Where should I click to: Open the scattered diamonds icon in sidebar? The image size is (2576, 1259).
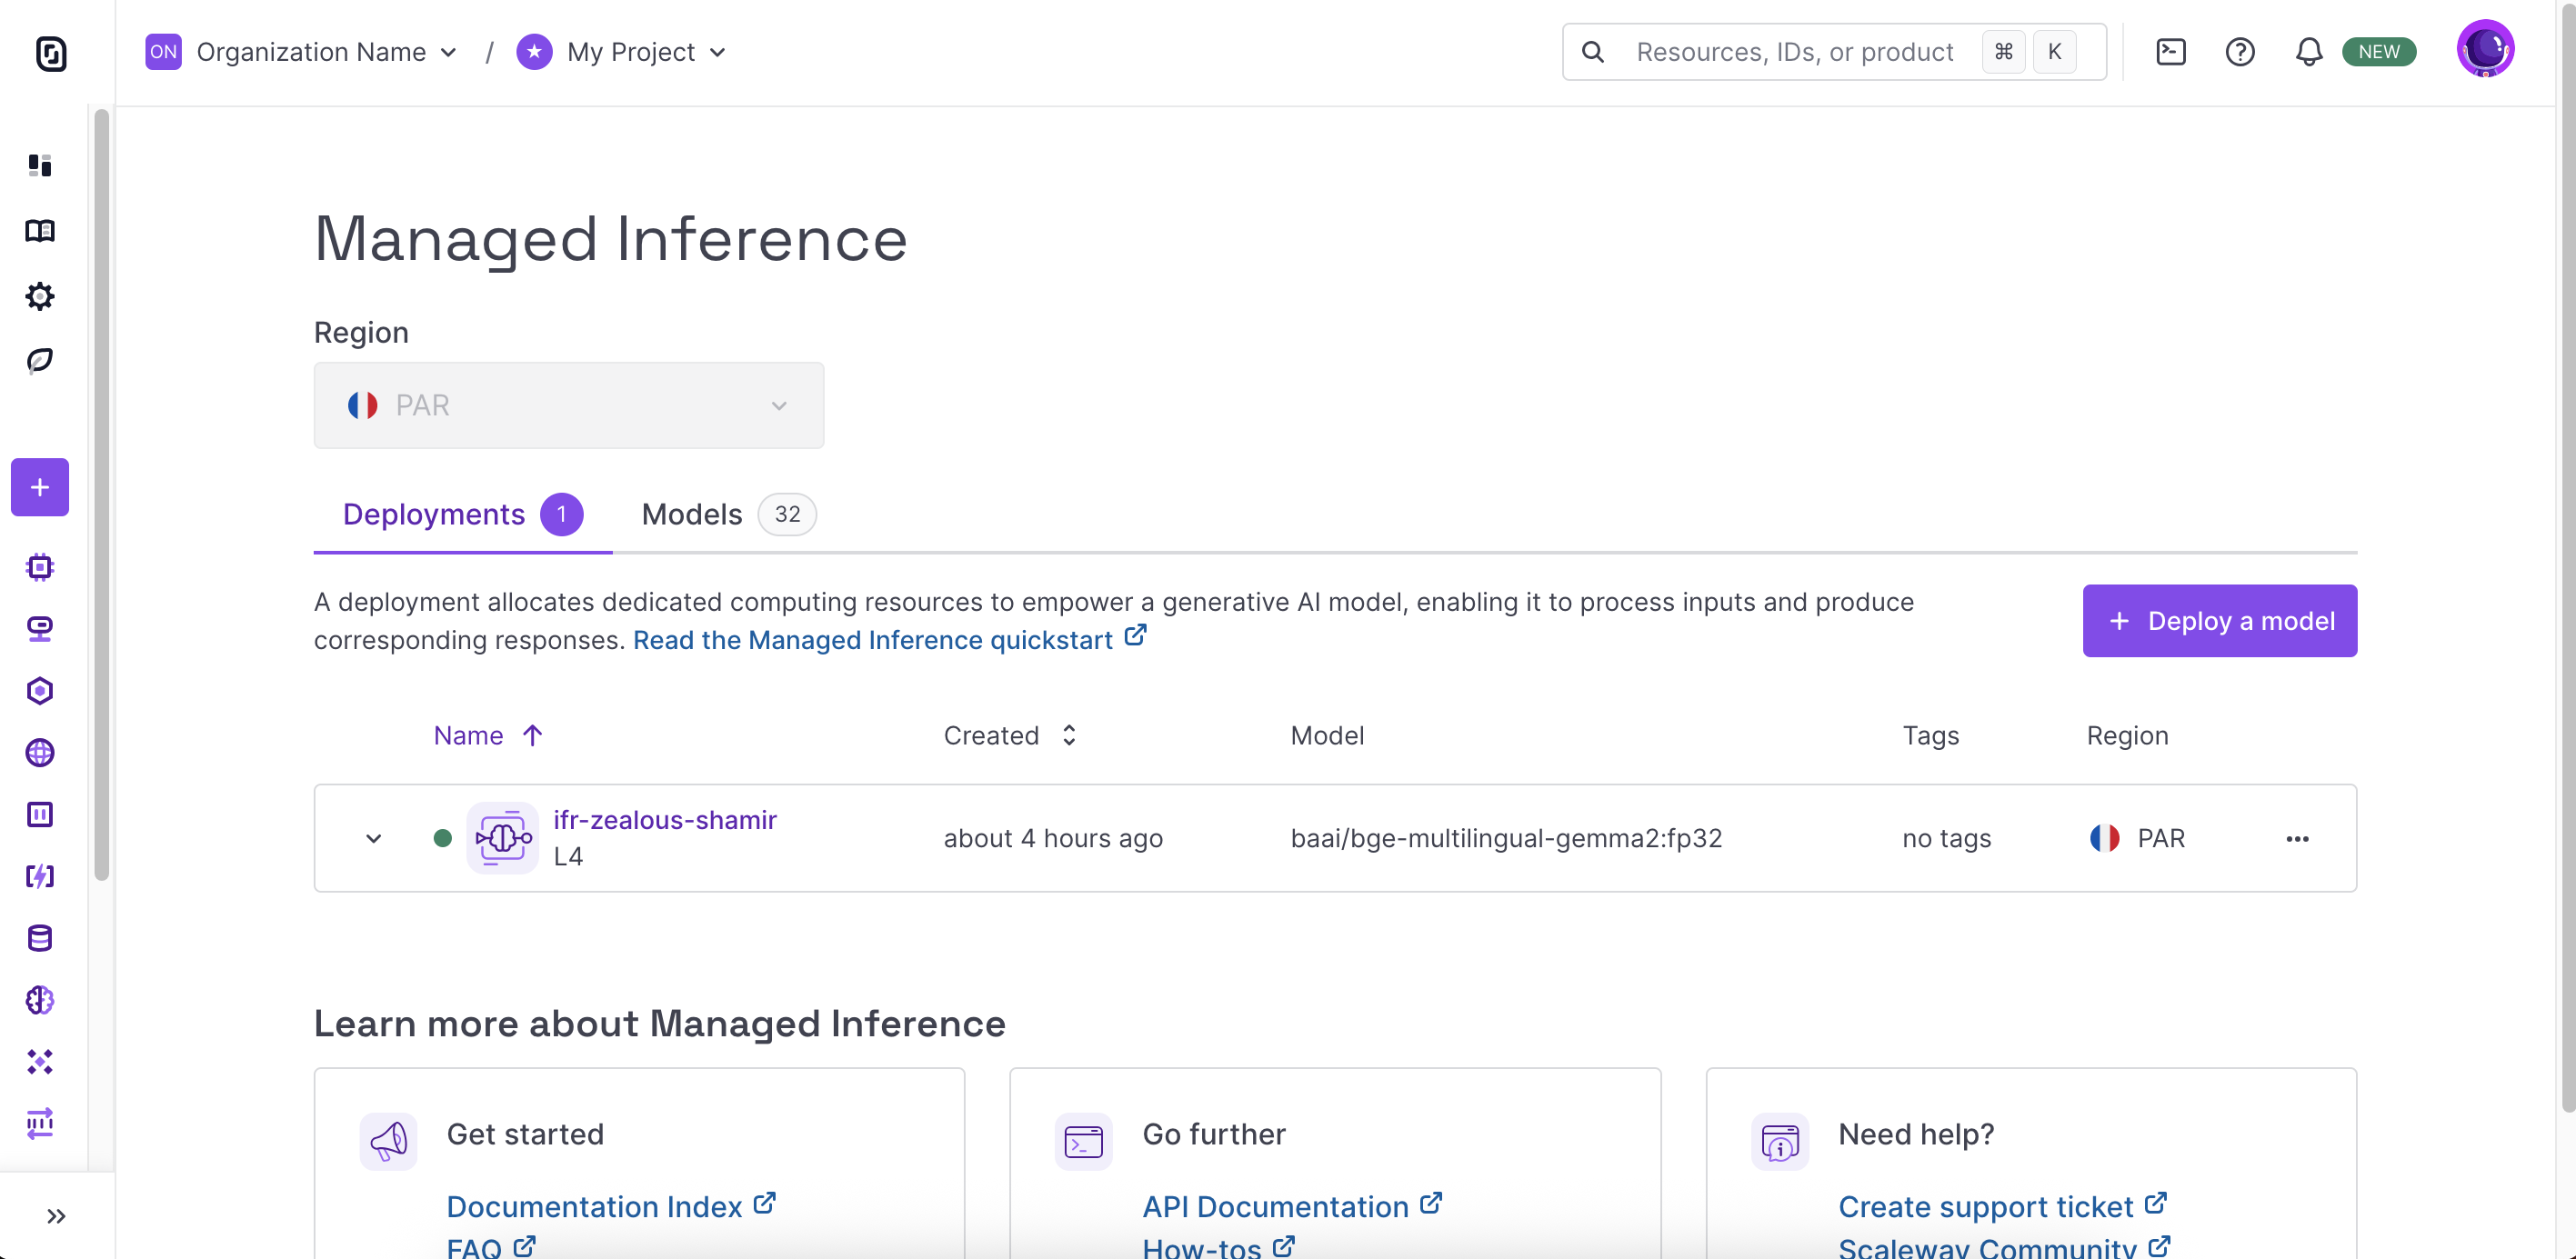coord(40,1062)
